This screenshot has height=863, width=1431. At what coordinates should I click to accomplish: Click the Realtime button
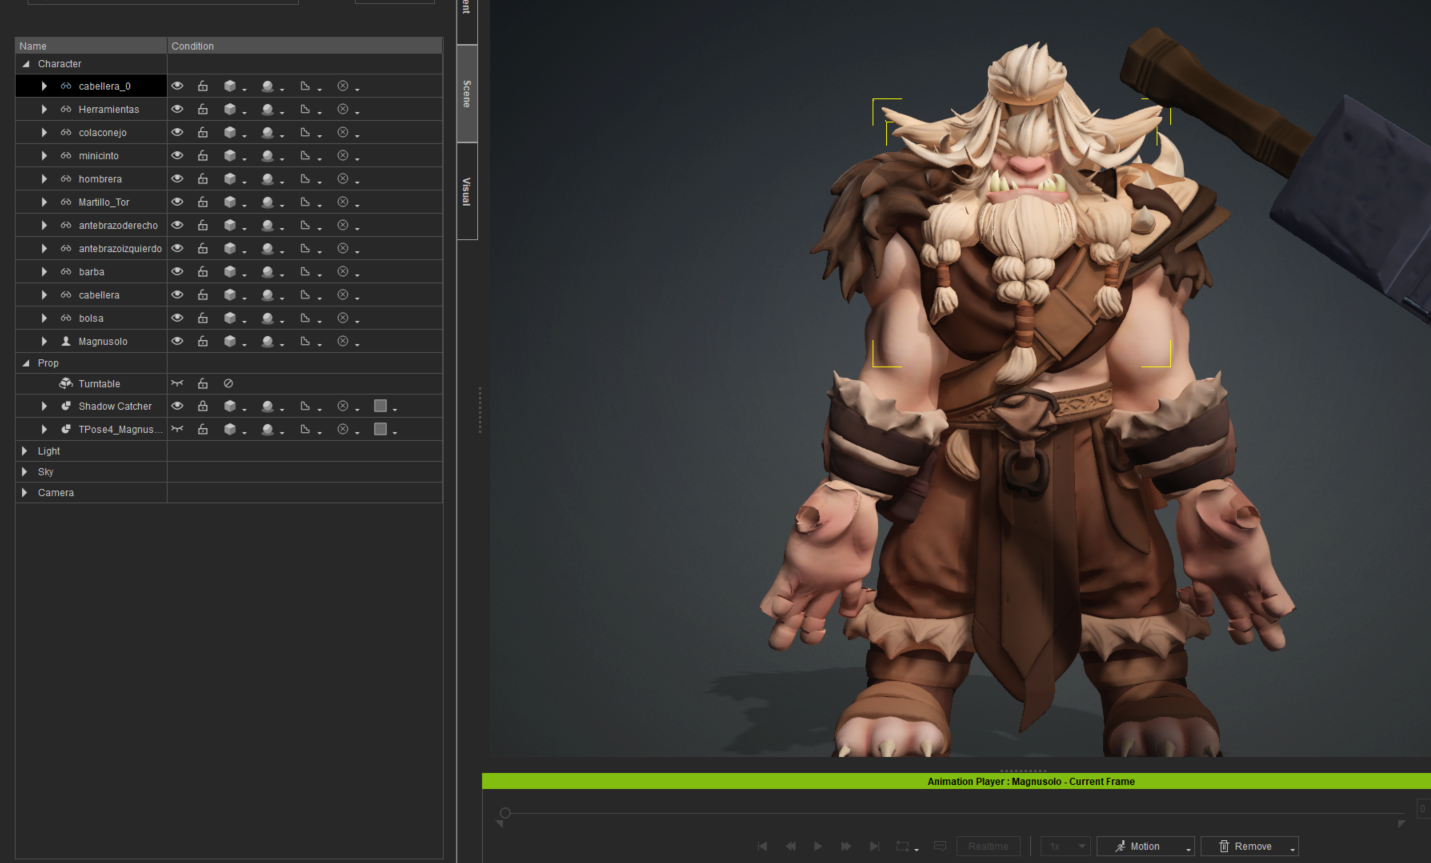point(988,846)
